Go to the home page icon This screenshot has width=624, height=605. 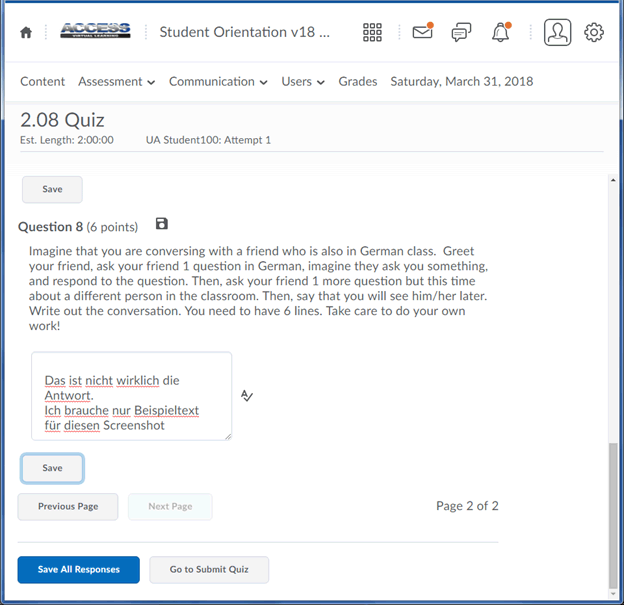(26, 33)
